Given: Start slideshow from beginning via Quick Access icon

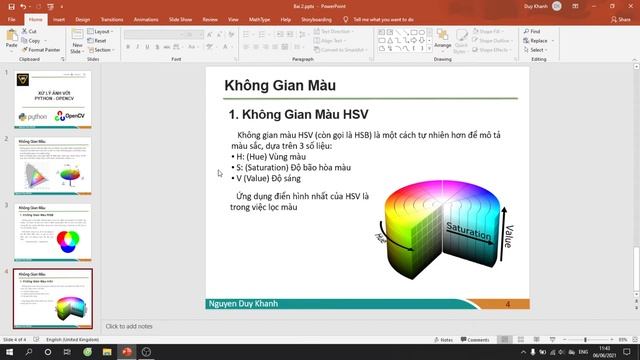Looking at the screenshot, I should tap(51, 7).
